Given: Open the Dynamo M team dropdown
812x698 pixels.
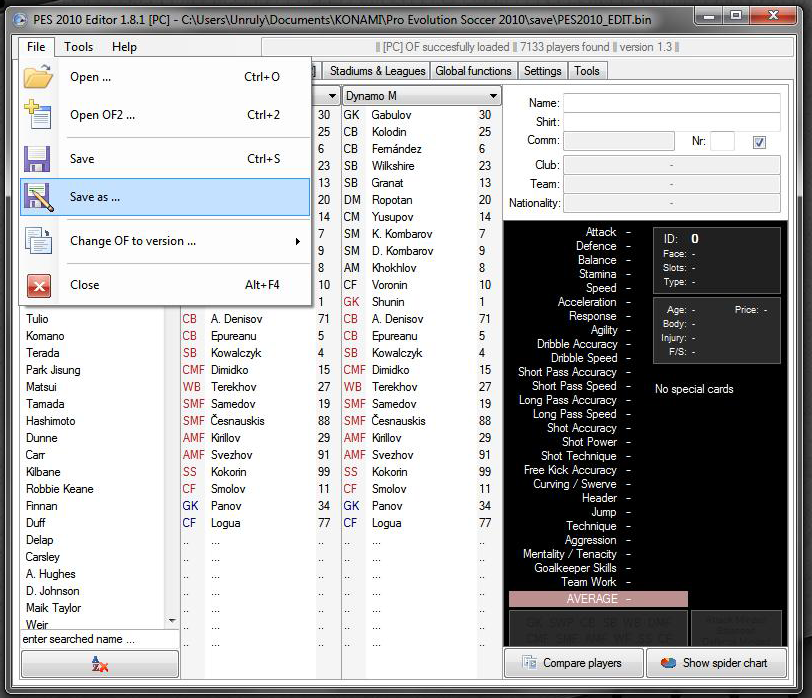Looking at the screenshot, I should 422,96.
